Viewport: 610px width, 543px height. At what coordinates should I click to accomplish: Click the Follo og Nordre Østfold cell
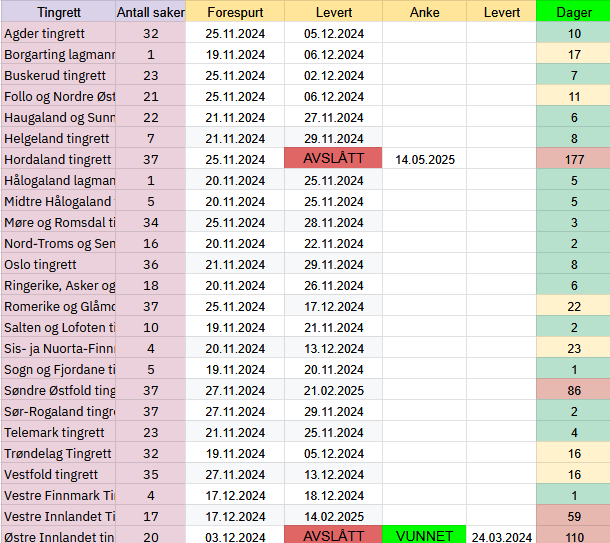(x=58, y=96)
